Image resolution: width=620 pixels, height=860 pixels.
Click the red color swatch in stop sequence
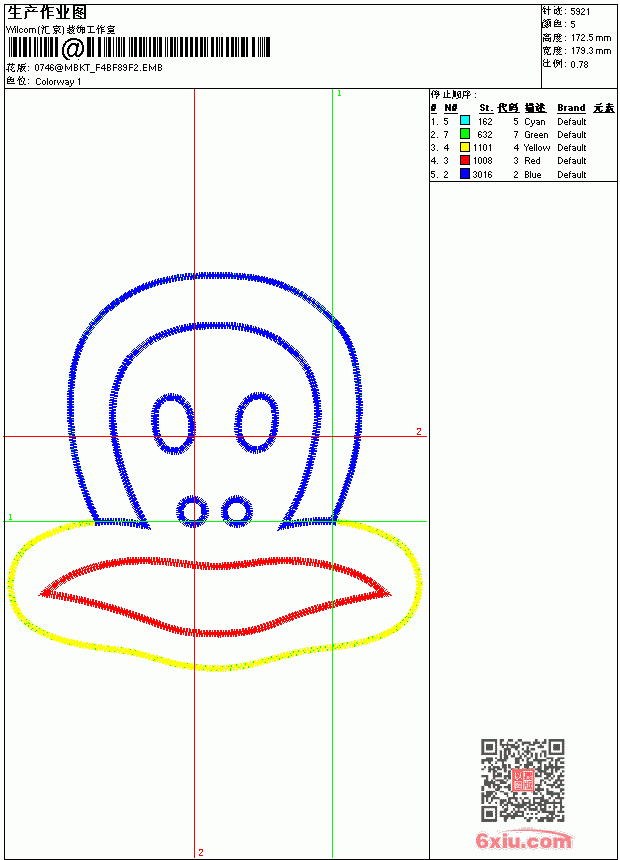[465, 160]
